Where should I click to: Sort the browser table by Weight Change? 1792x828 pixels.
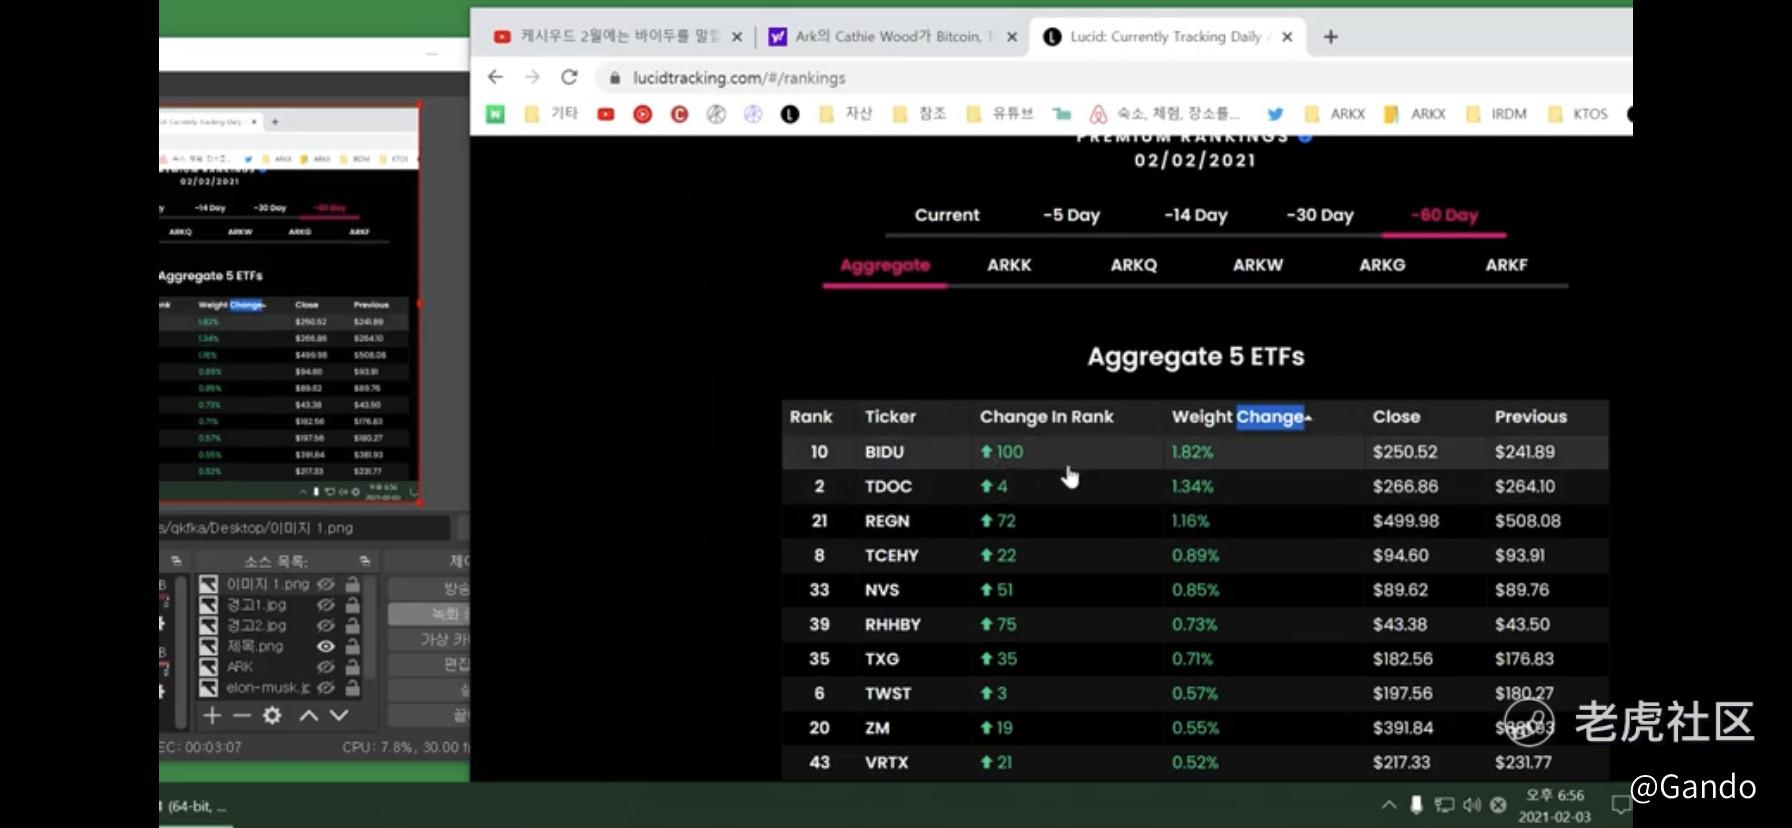pos(1241,417)
